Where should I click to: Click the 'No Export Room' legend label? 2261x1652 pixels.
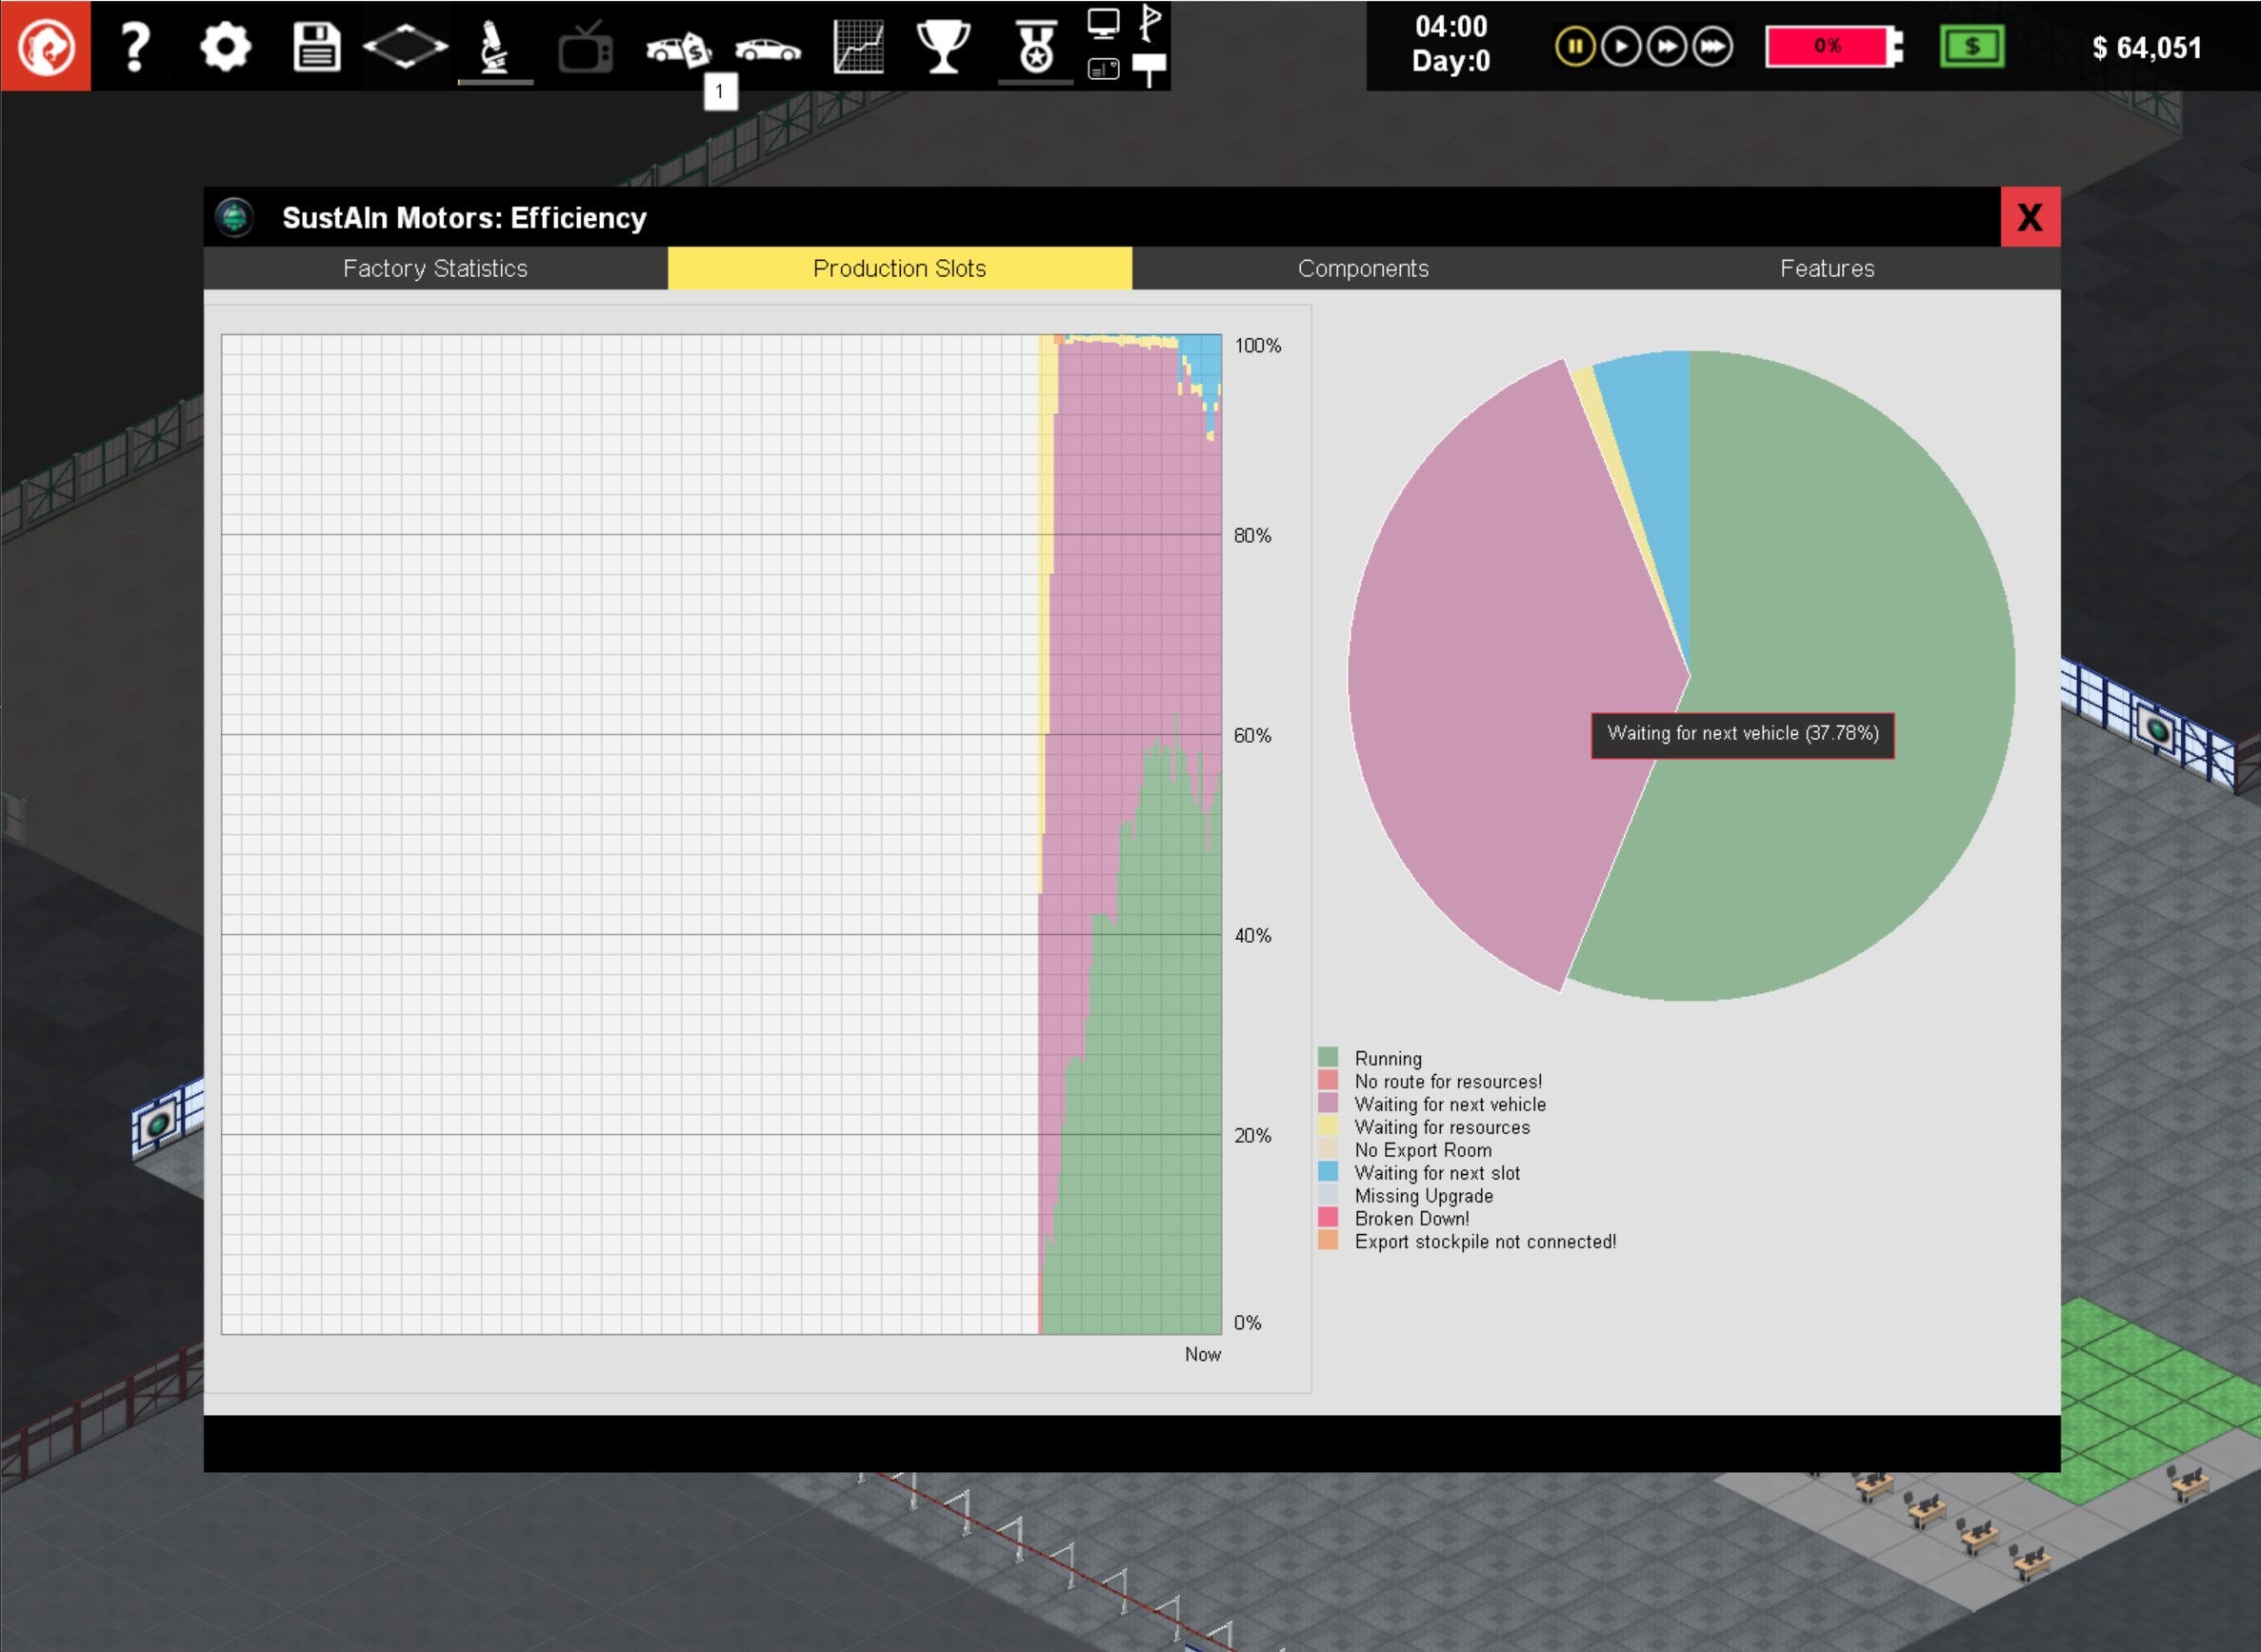point(1423,1150)
